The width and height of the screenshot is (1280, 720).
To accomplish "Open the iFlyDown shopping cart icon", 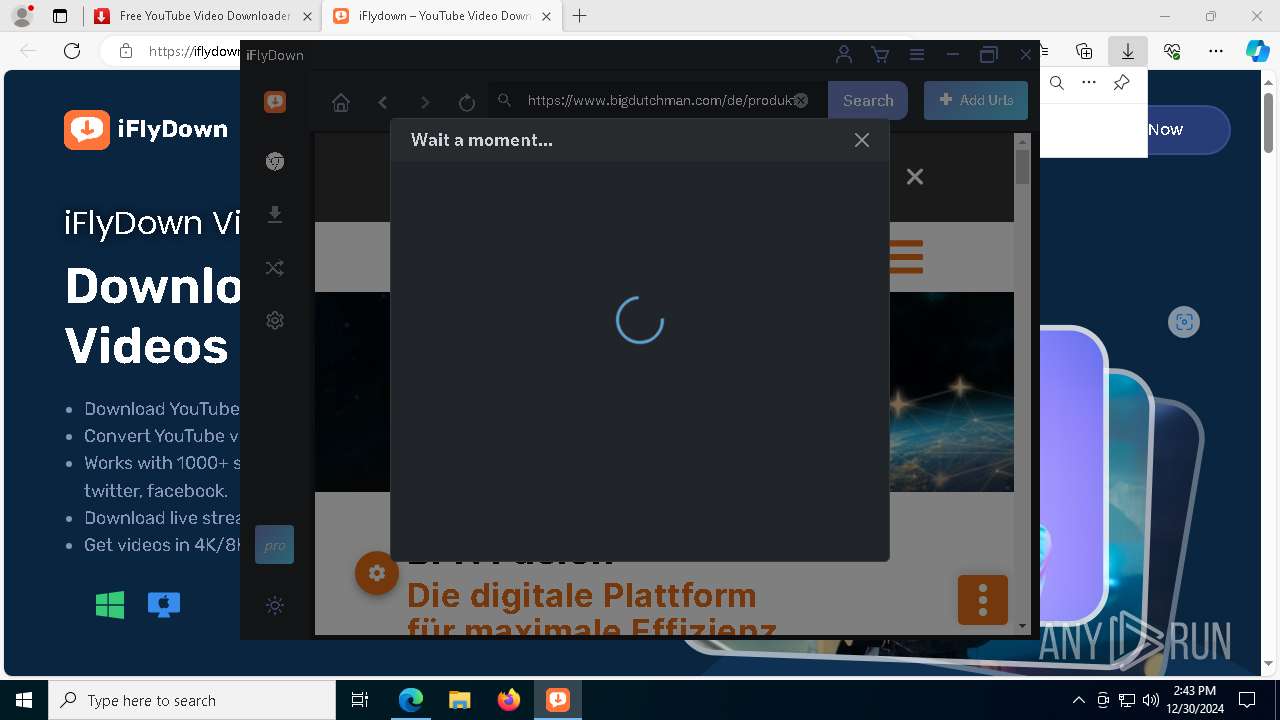I will point(880,55).
